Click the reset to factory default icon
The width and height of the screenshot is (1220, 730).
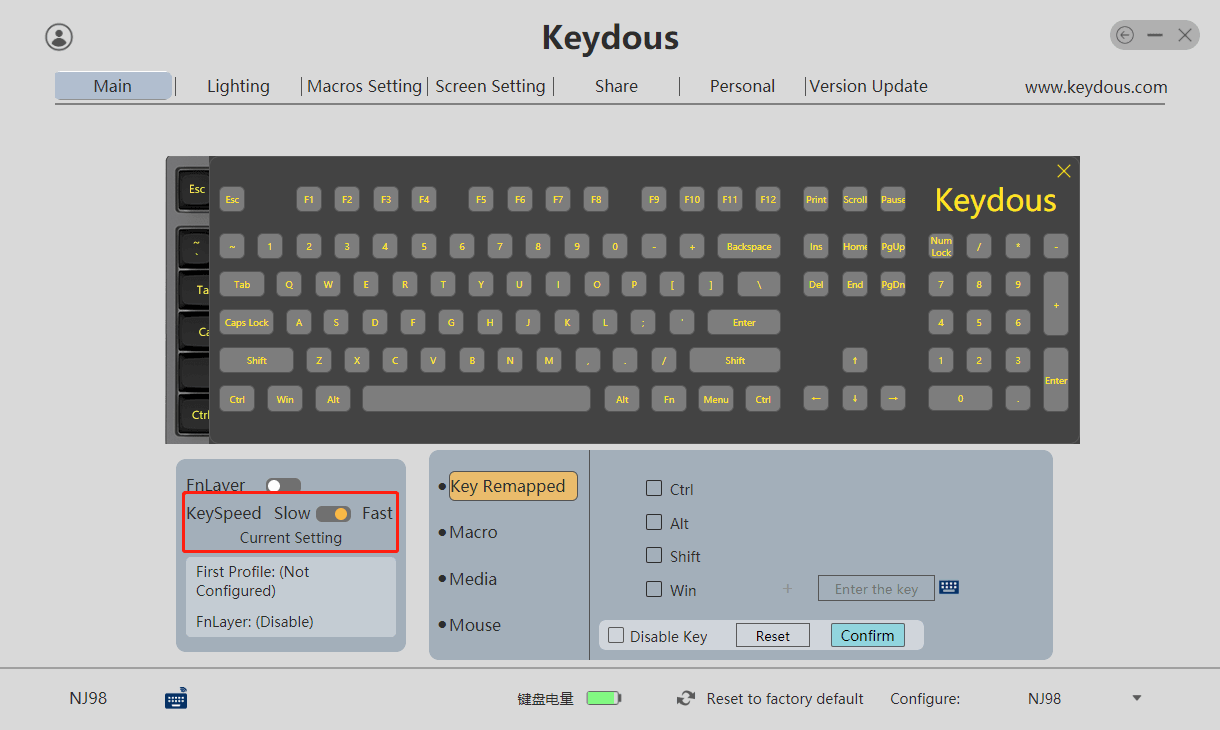686,699
